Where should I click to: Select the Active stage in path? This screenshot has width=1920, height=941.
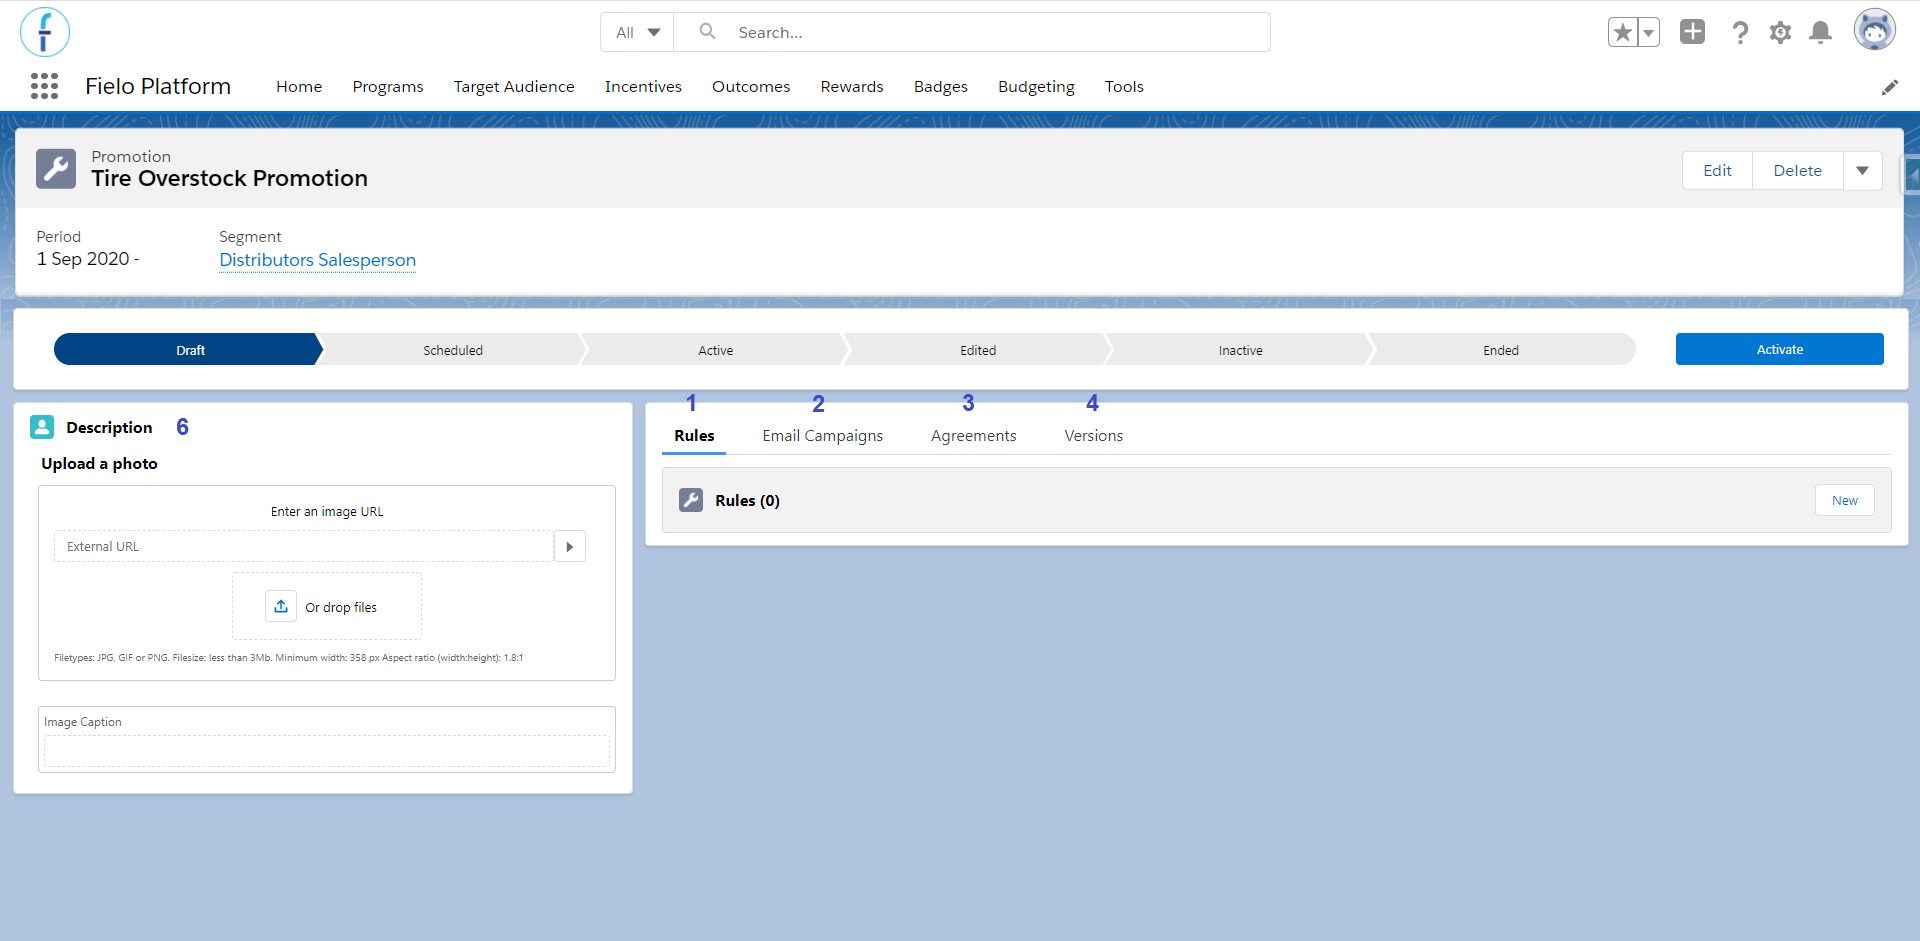coord(715,349)
